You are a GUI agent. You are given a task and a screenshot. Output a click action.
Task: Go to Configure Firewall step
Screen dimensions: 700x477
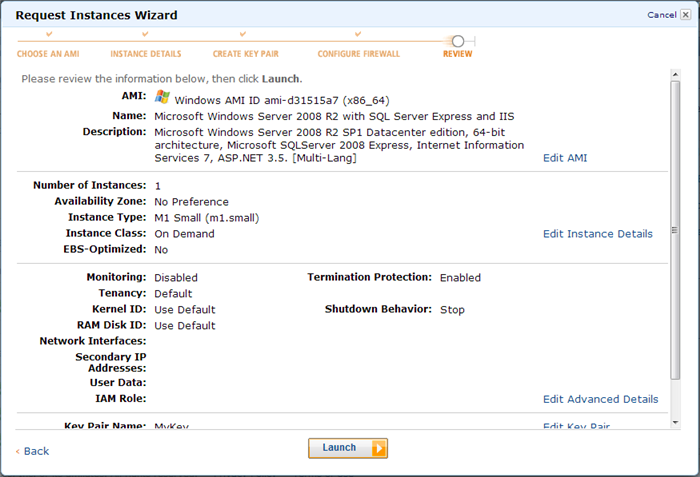point(358,54)
